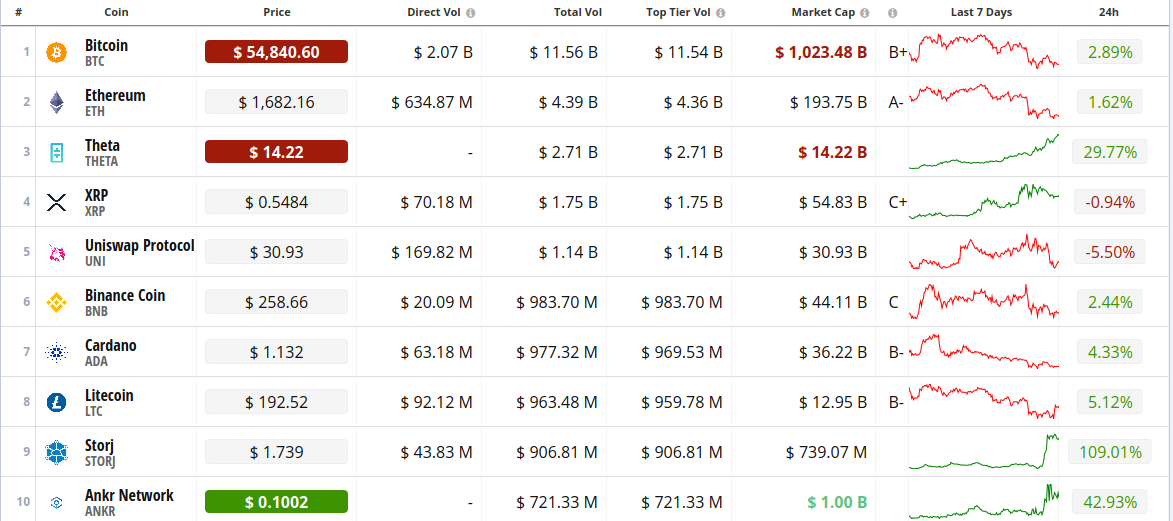Click XRP rating C+
The width and height of the screenshot is (1173, 521).
tap(898, 202)
